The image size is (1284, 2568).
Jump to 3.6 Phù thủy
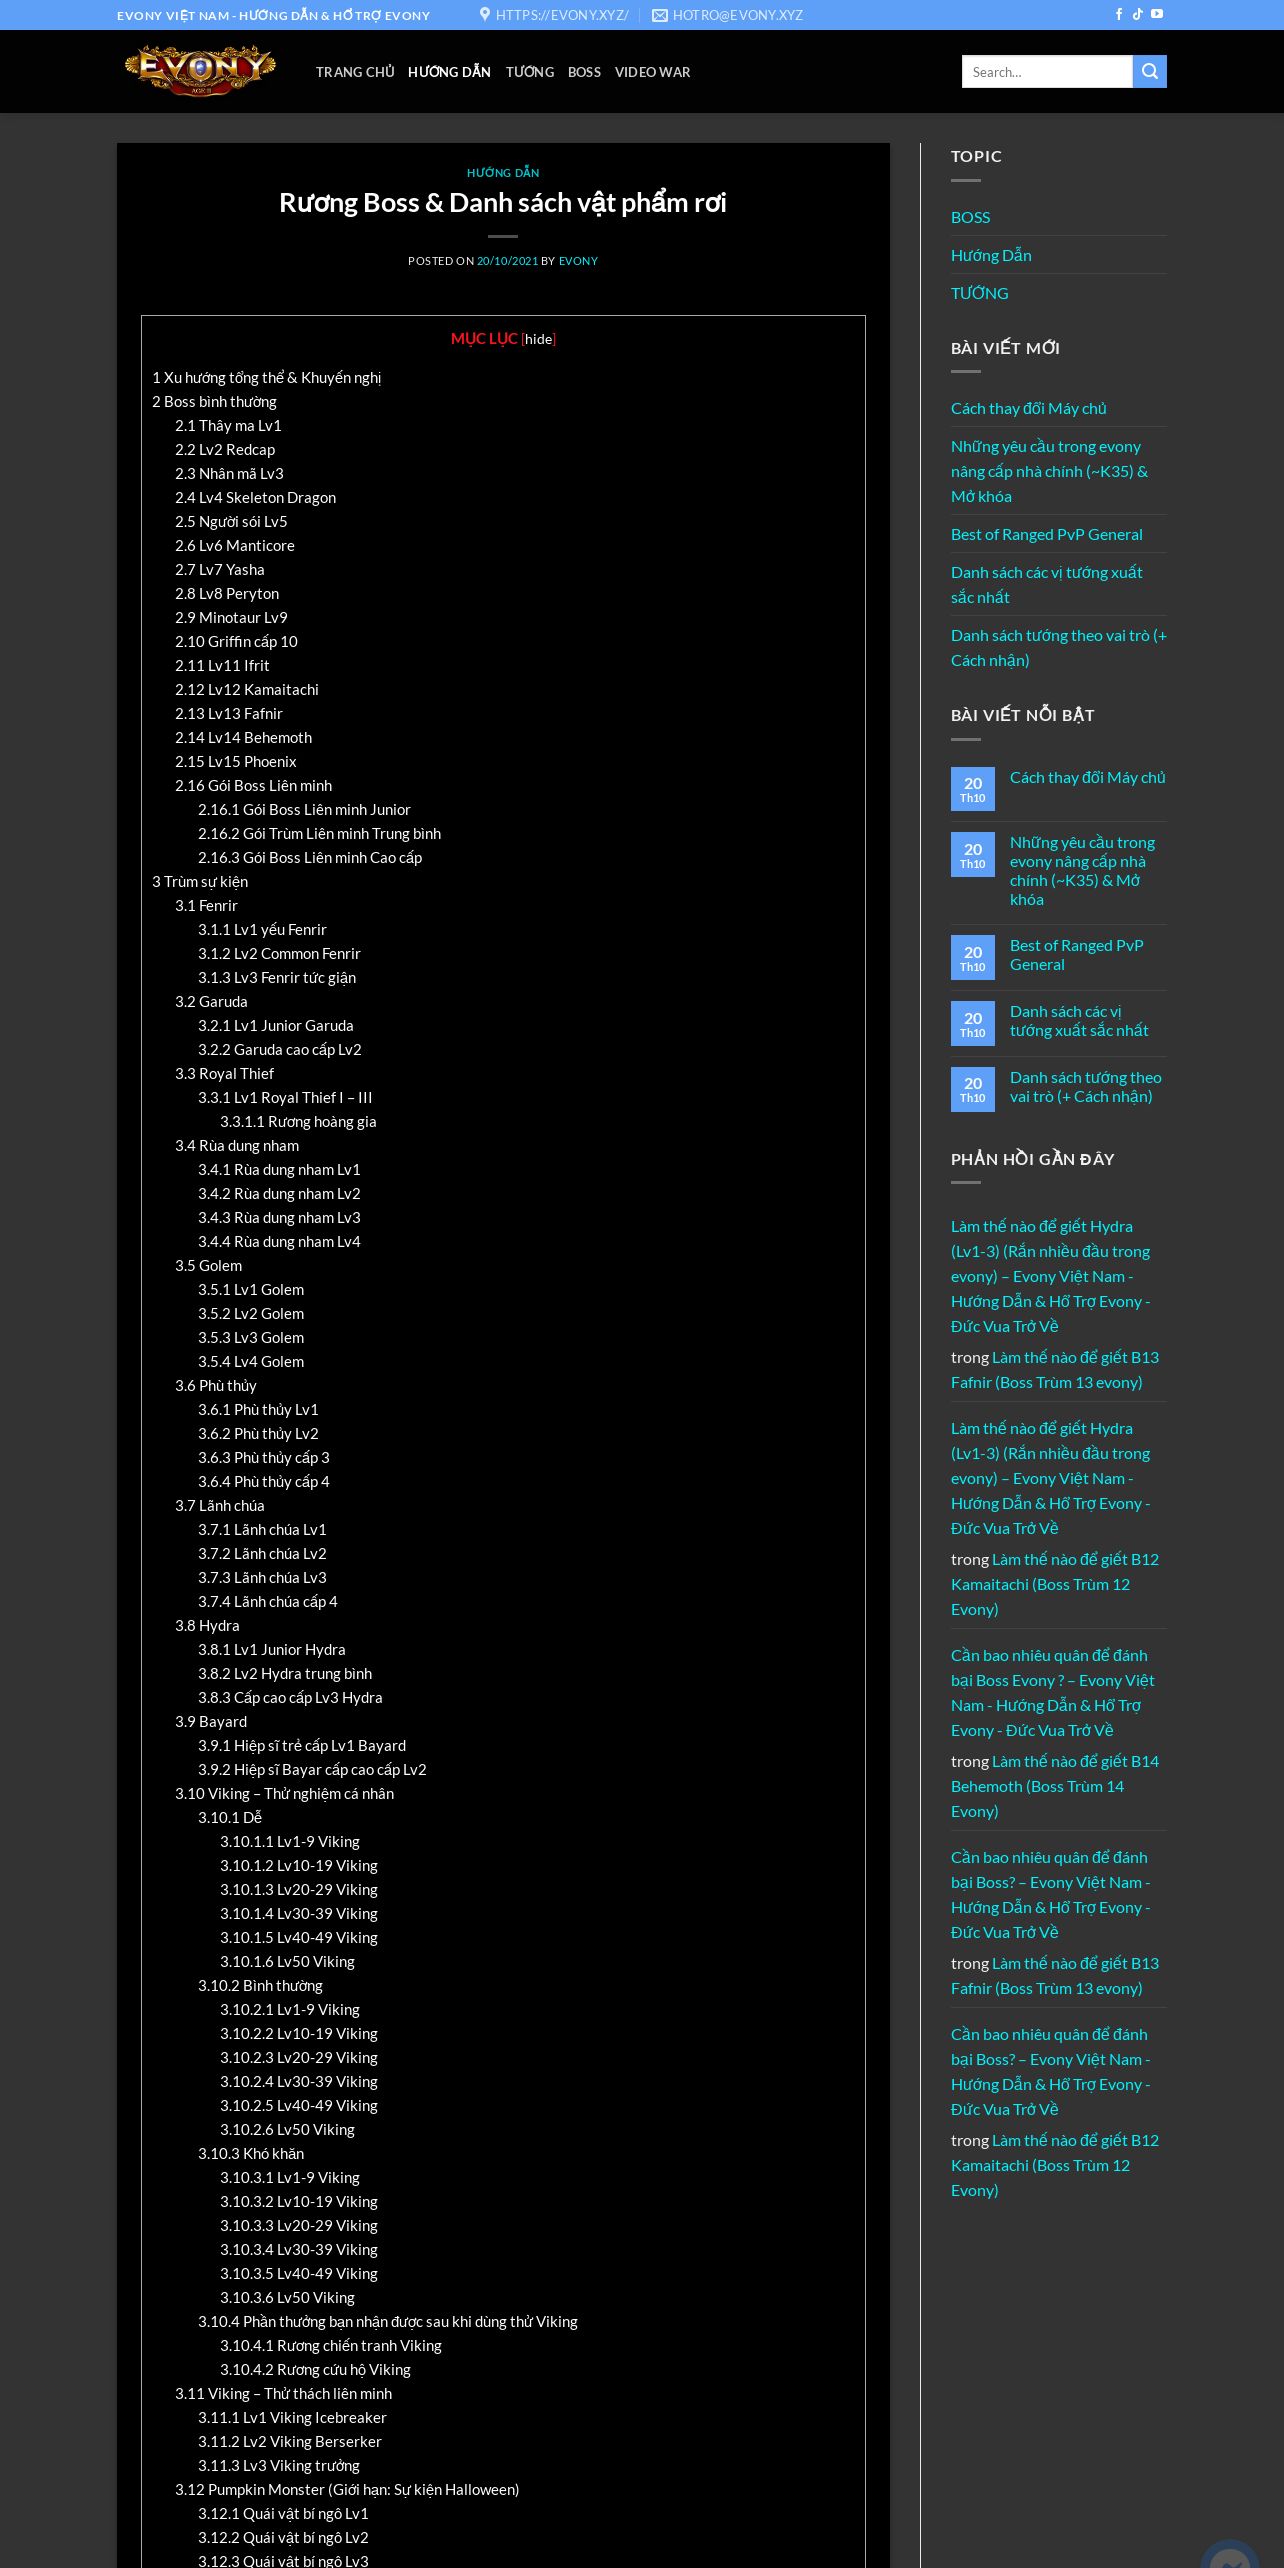216,1386
